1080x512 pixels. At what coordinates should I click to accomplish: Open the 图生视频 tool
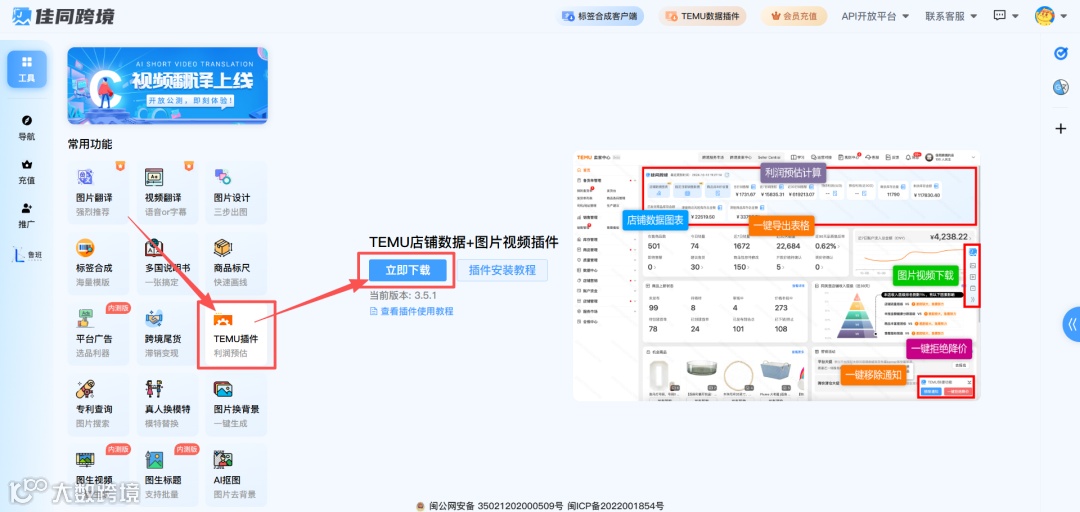[98, 475]
